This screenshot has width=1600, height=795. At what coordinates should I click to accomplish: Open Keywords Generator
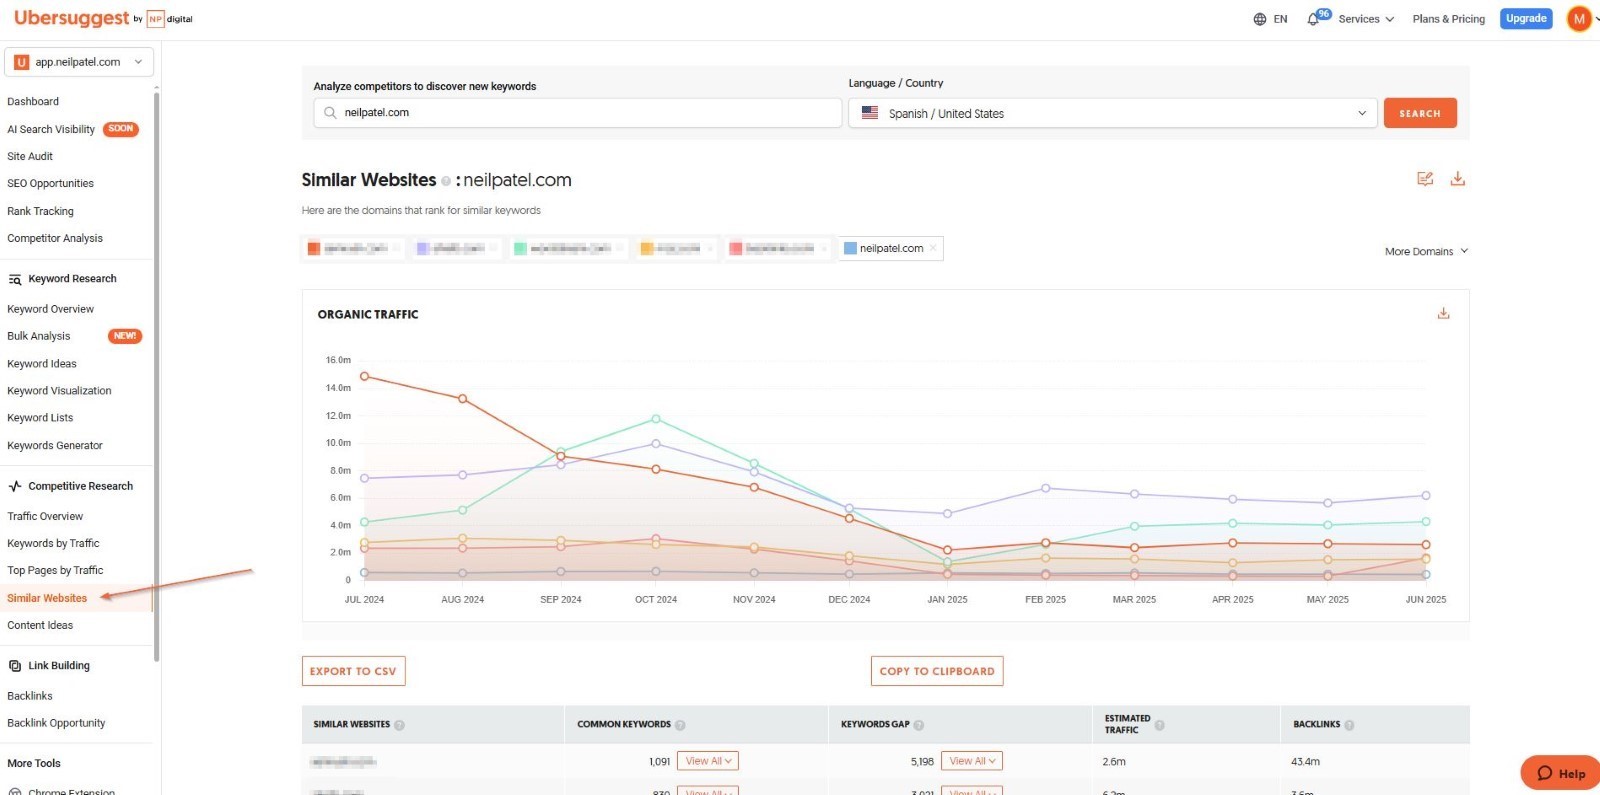click(x=55, y=446)
